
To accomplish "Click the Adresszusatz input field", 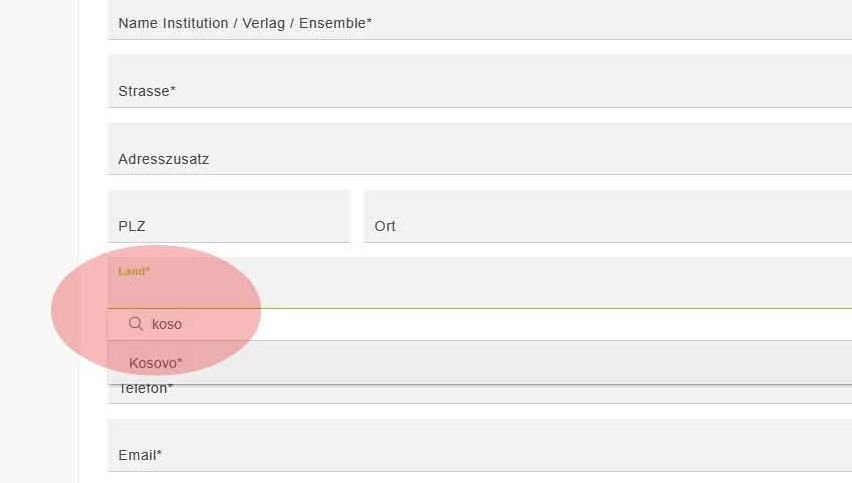I will [480, 149].
